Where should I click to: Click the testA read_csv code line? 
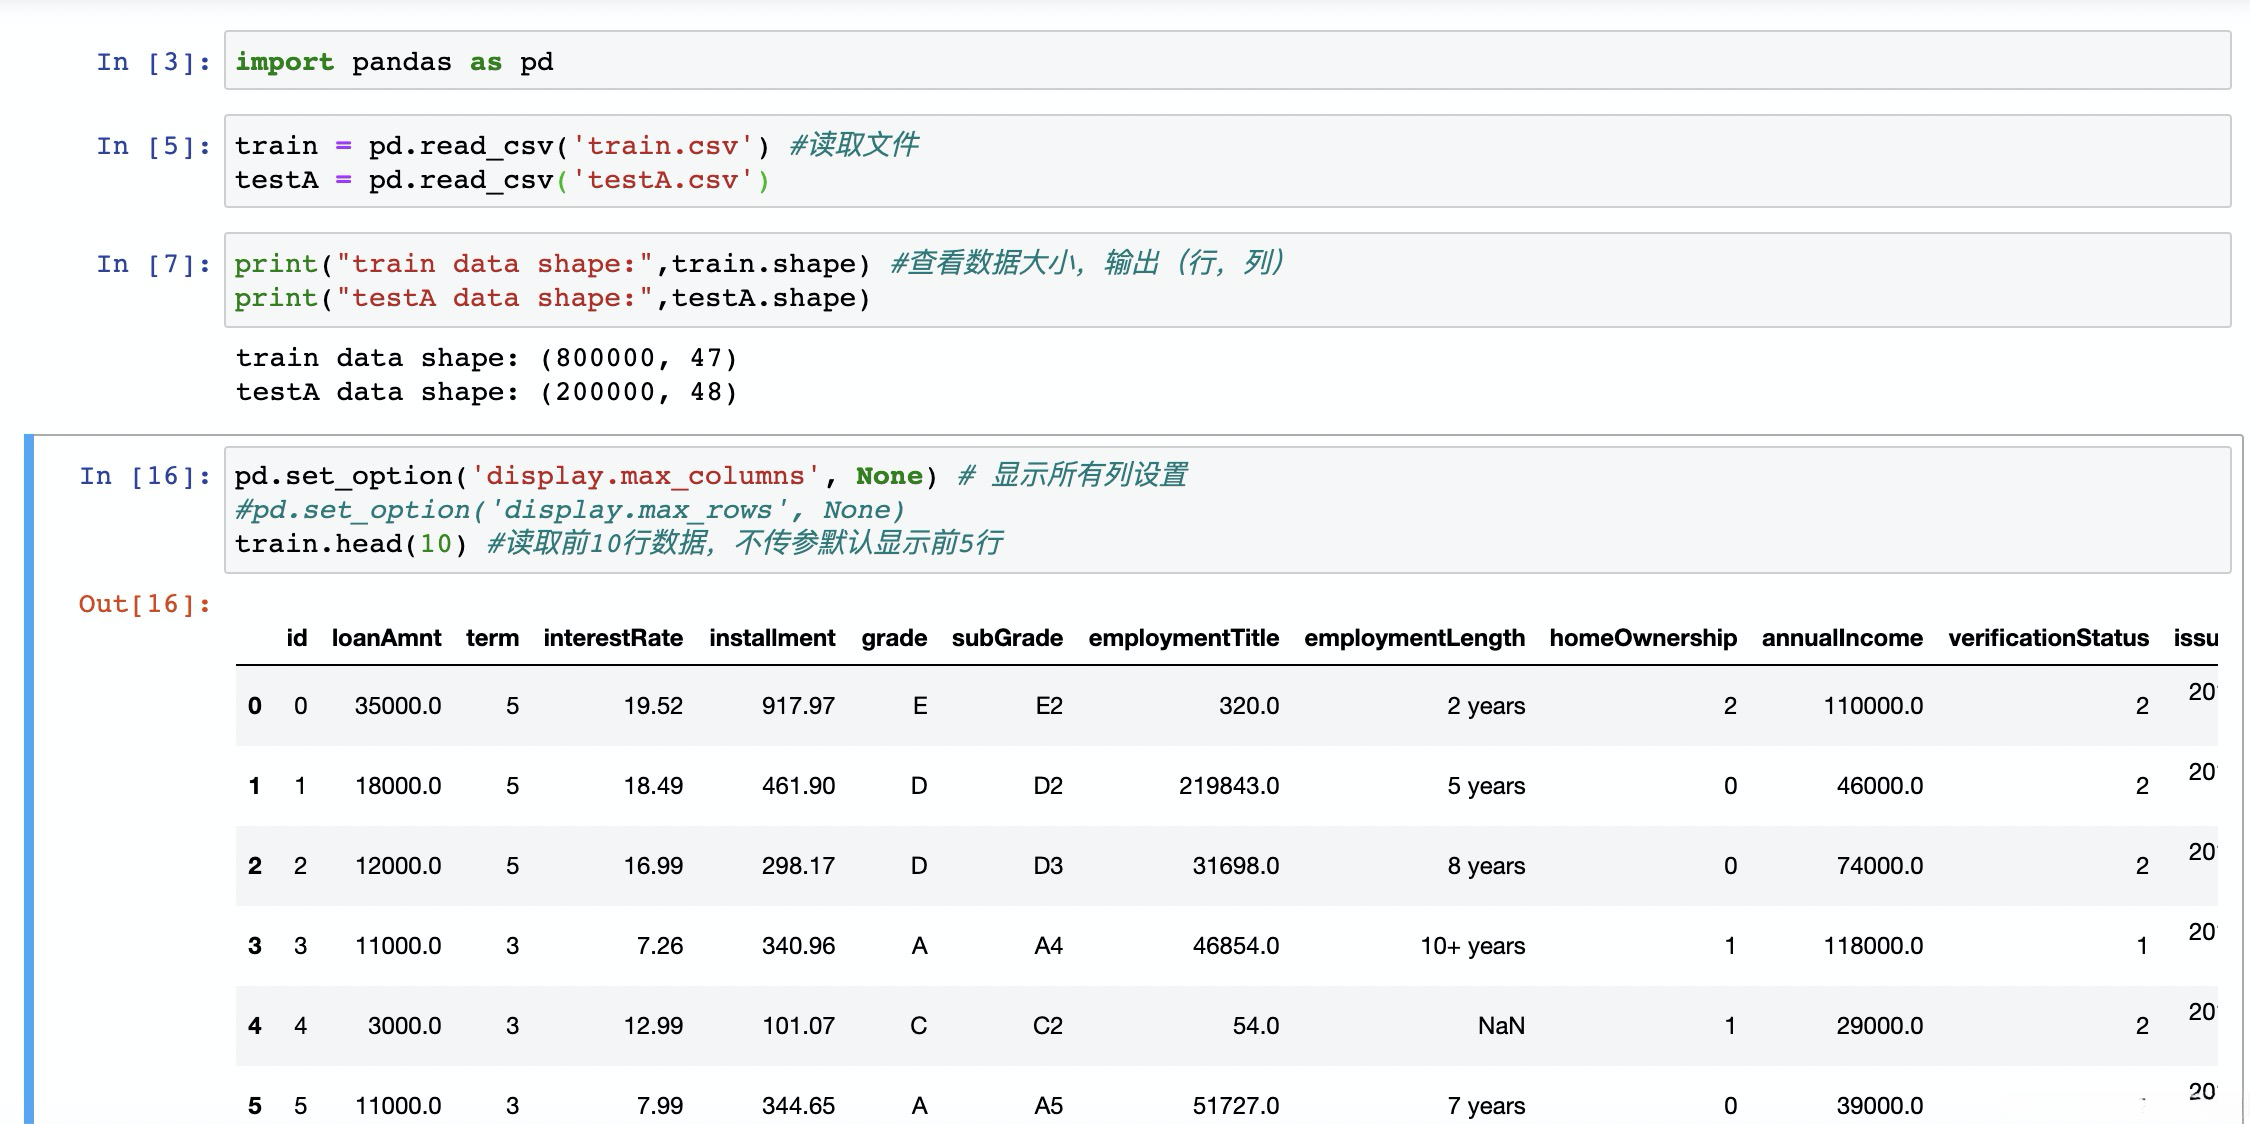click(502, 181)
